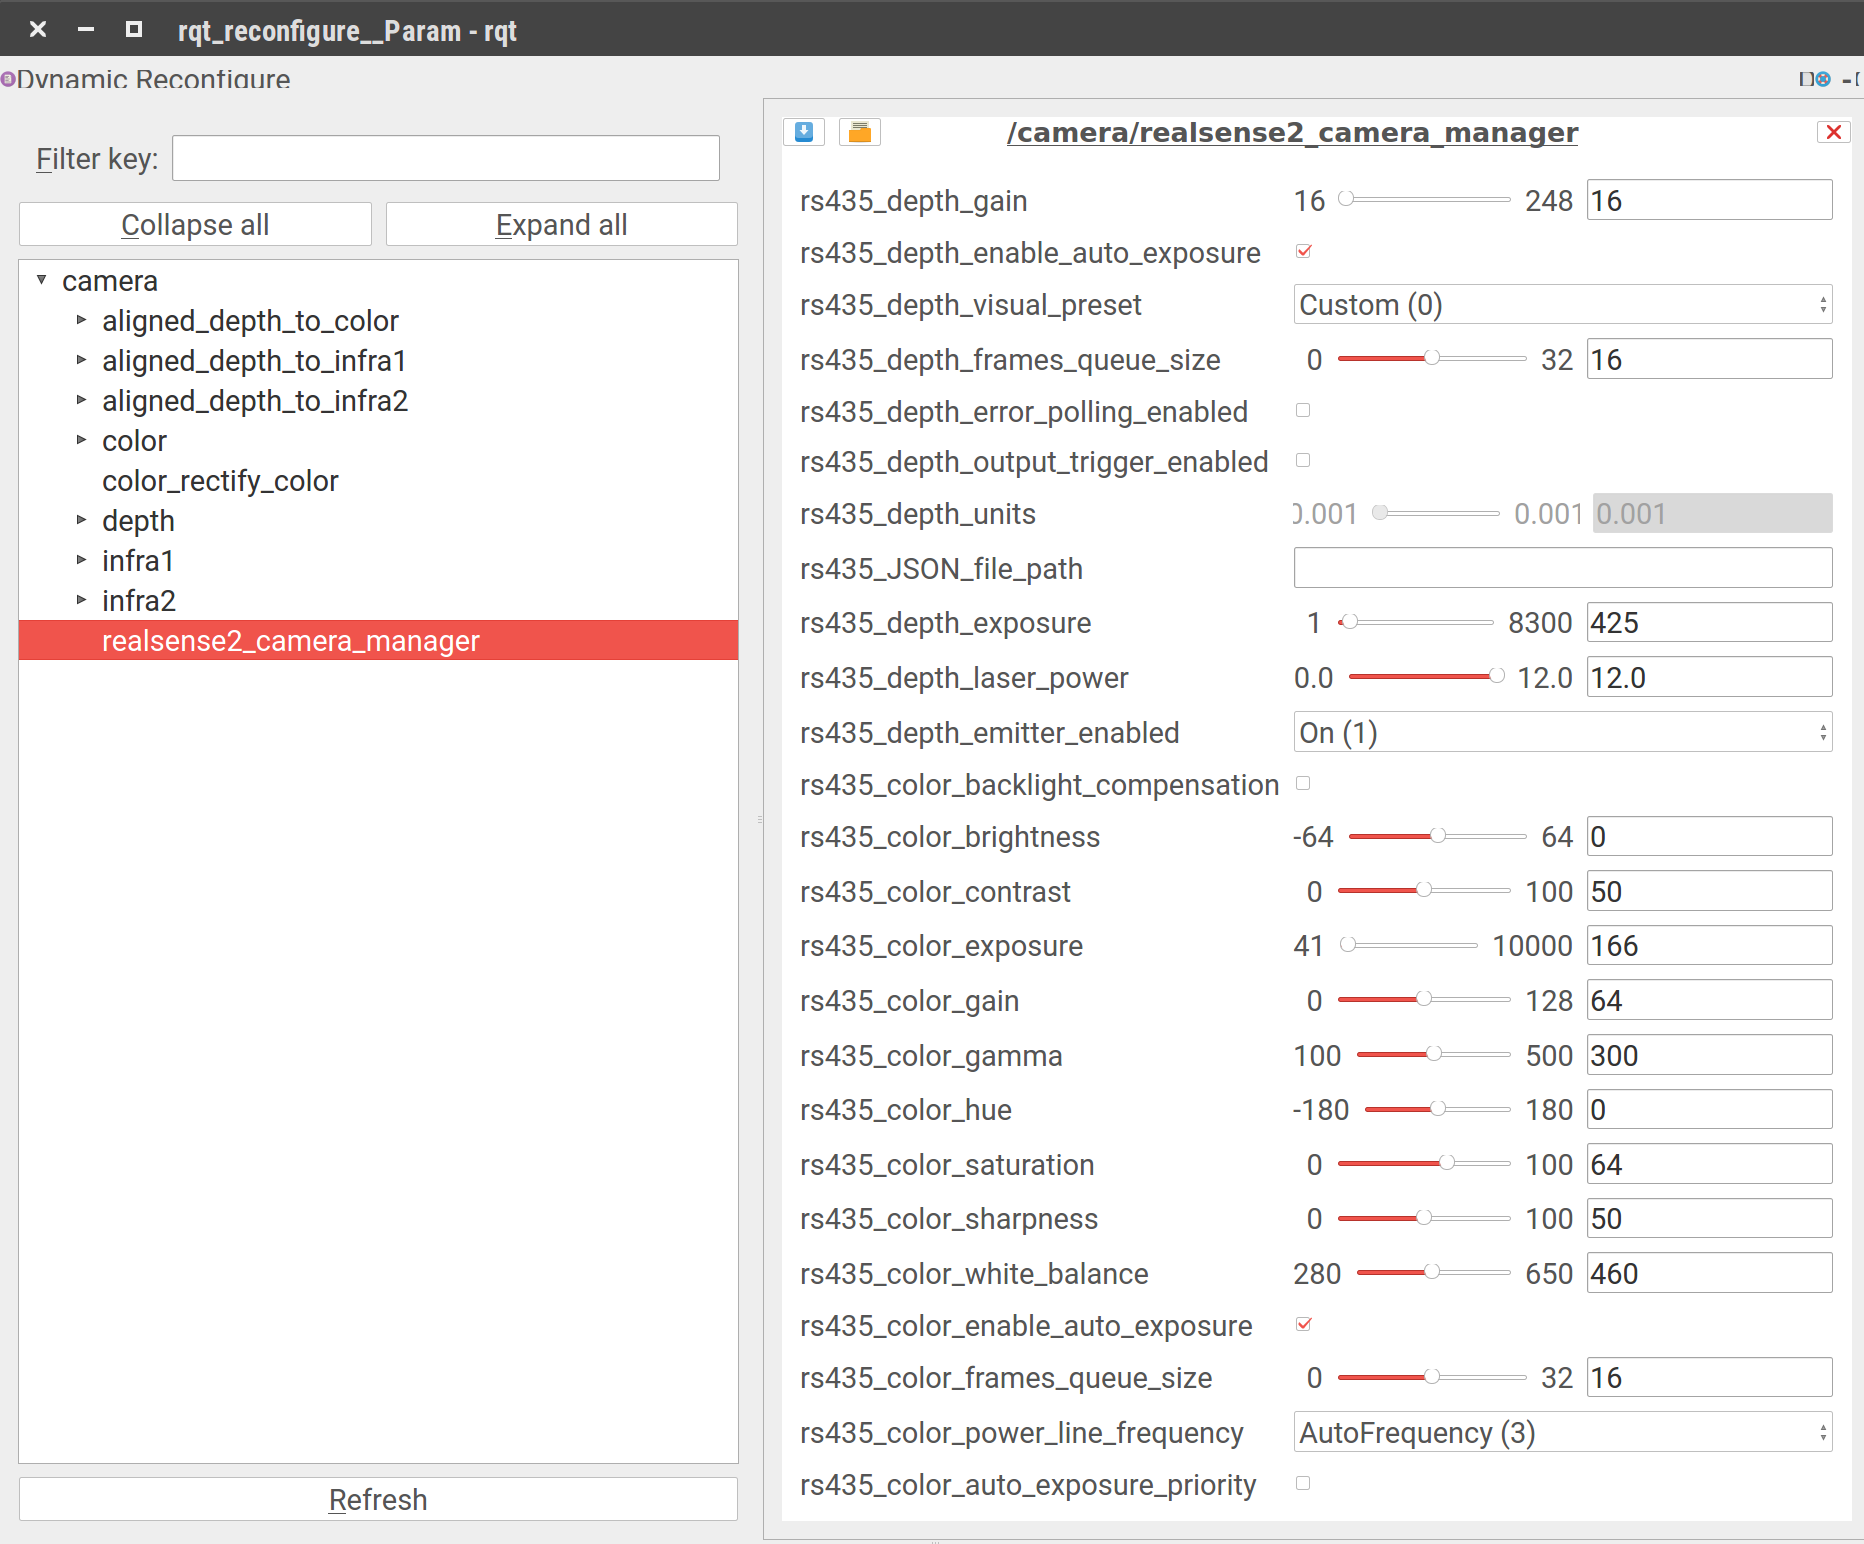
Task: Open the rs435_depth_emitter_enabled dropdown
Action: pyautogui.click(x=1561, y=733)
